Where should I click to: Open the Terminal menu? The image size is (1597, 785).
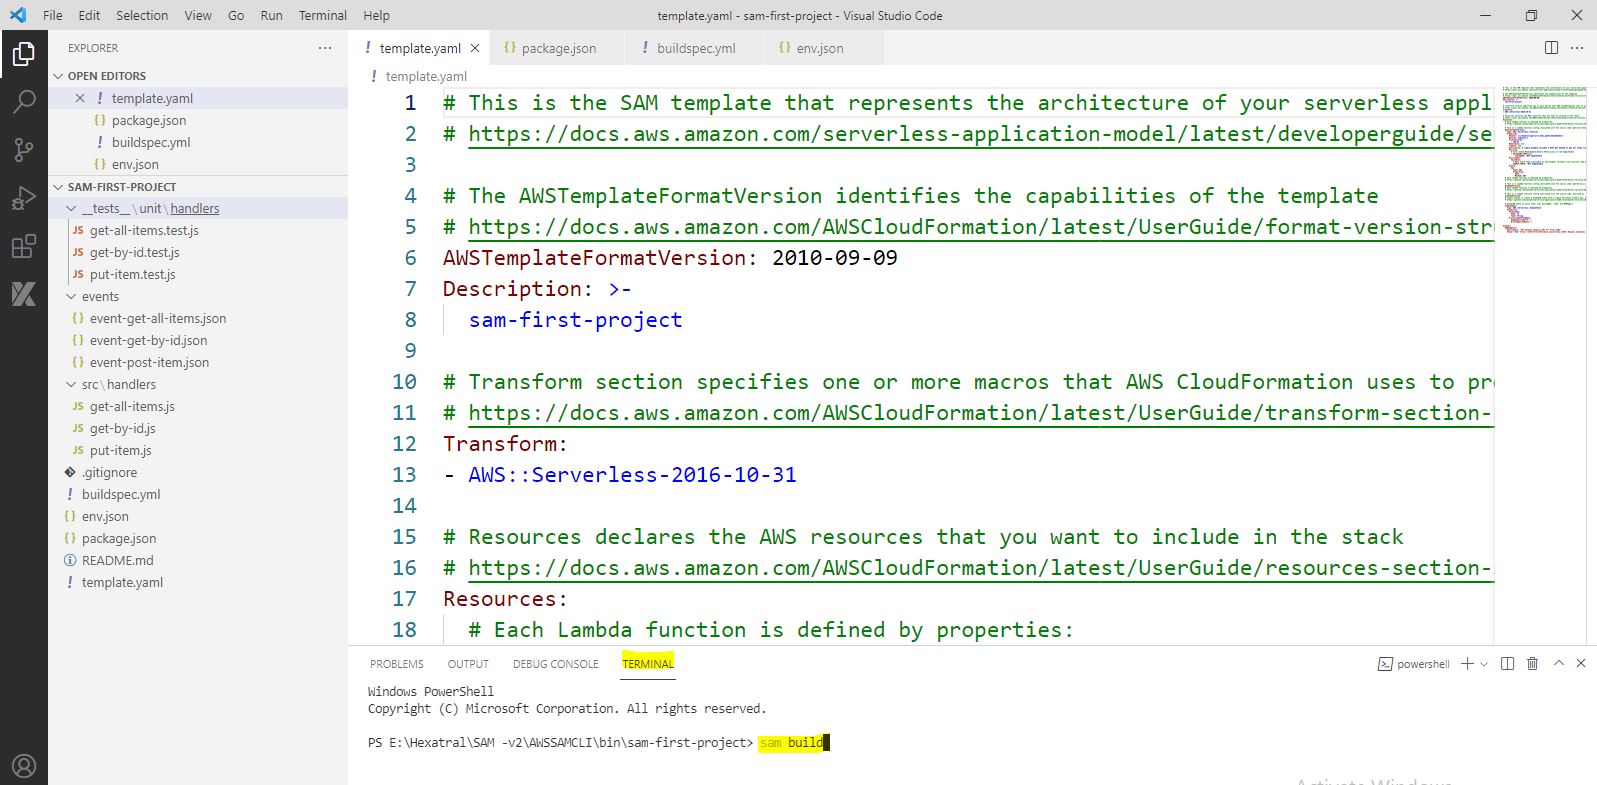(322, 15)
